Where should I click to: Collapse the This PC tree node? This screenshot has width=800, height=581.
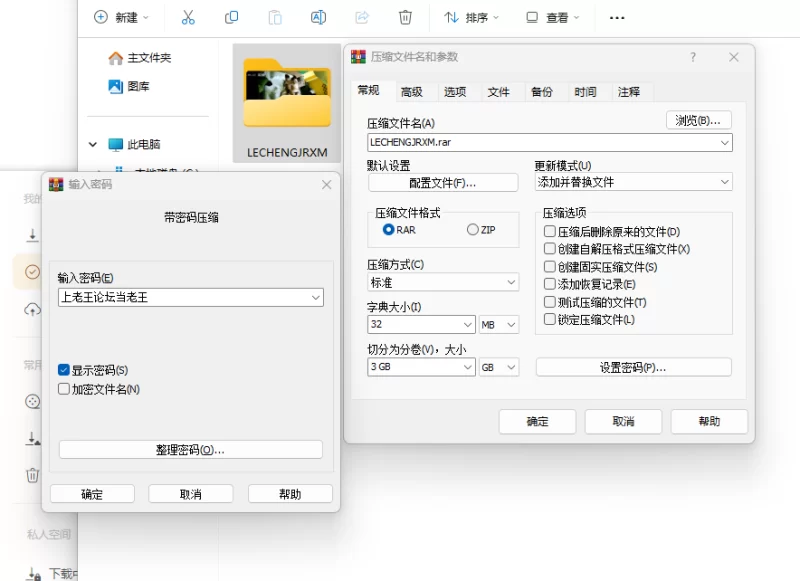click(x=93, y=144)
